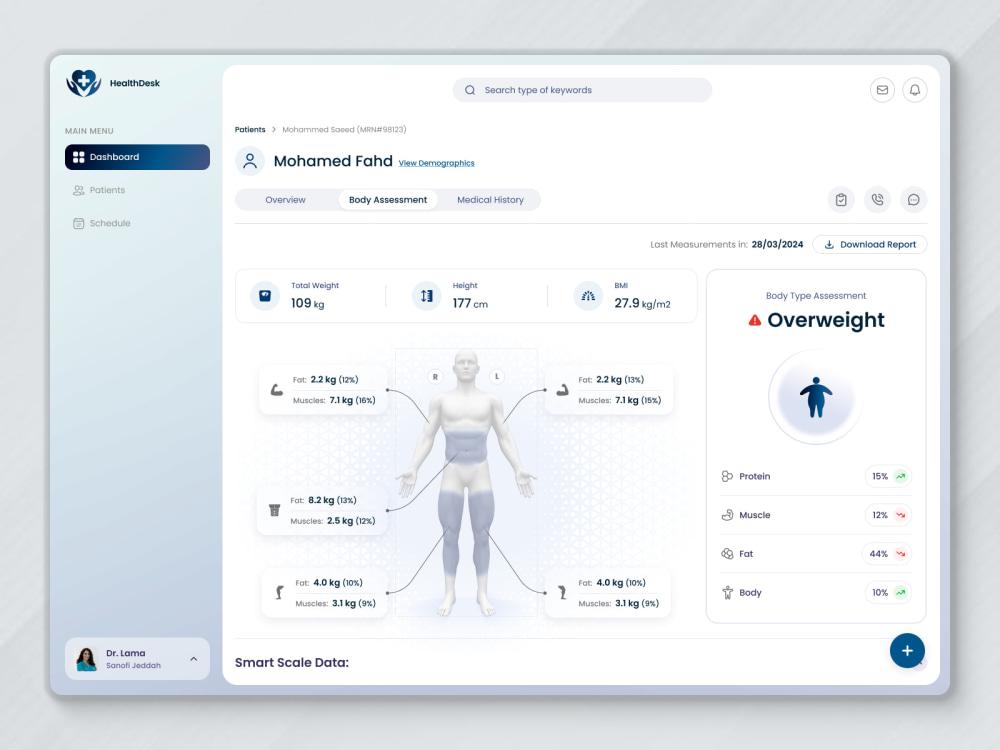The height and width of the screenshot is (750, 1000).
Task: Click the Fat 44% value
Action: [x=878, y=554]
